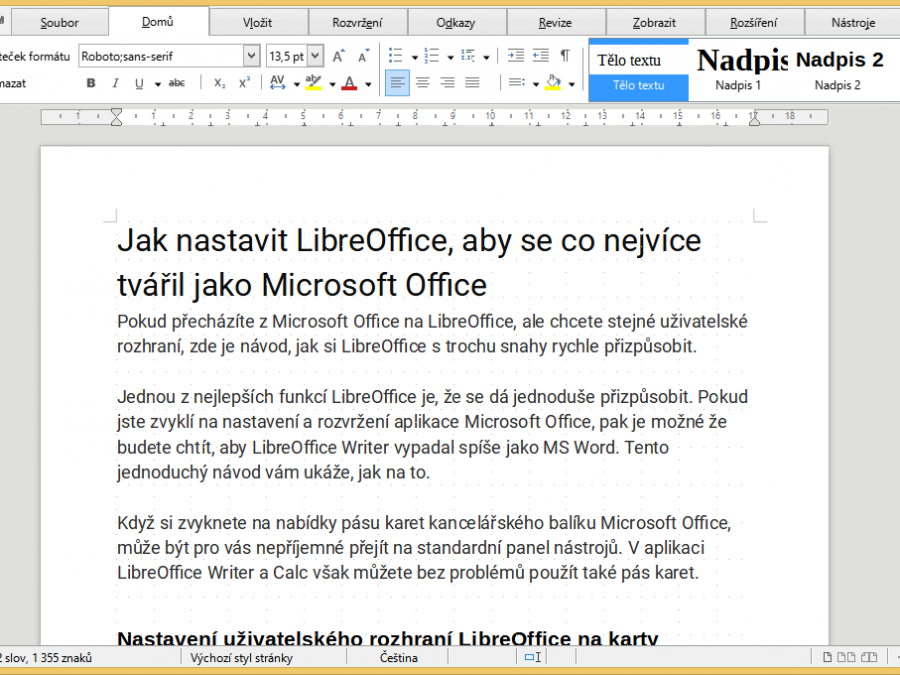
Task: Apply the Tělo textu paragraph style
Action: [x=638, y=70]
